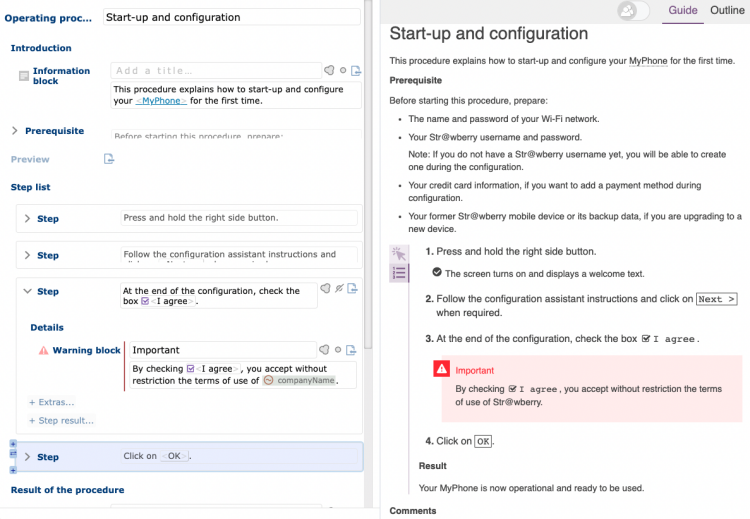Click the red Important warning icon in the guide
This screenshot has height=519, width=750.
pyautogui.click(x=441, y=369)
